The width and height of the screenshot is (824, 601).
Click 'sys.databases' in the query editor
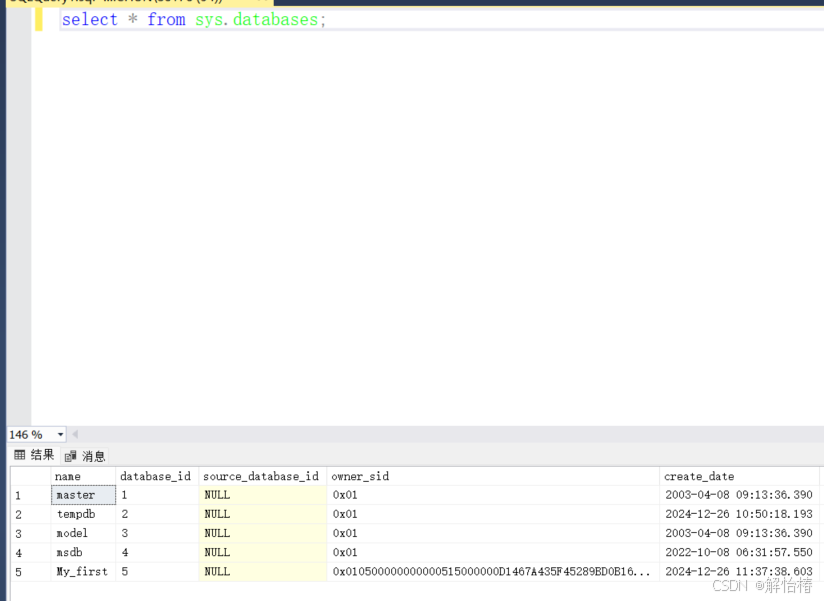257,20
